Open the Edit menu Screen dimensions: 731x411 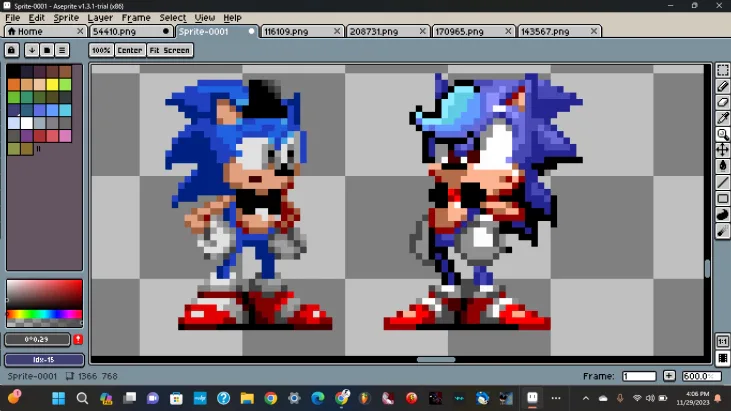(x=36, y=18)
